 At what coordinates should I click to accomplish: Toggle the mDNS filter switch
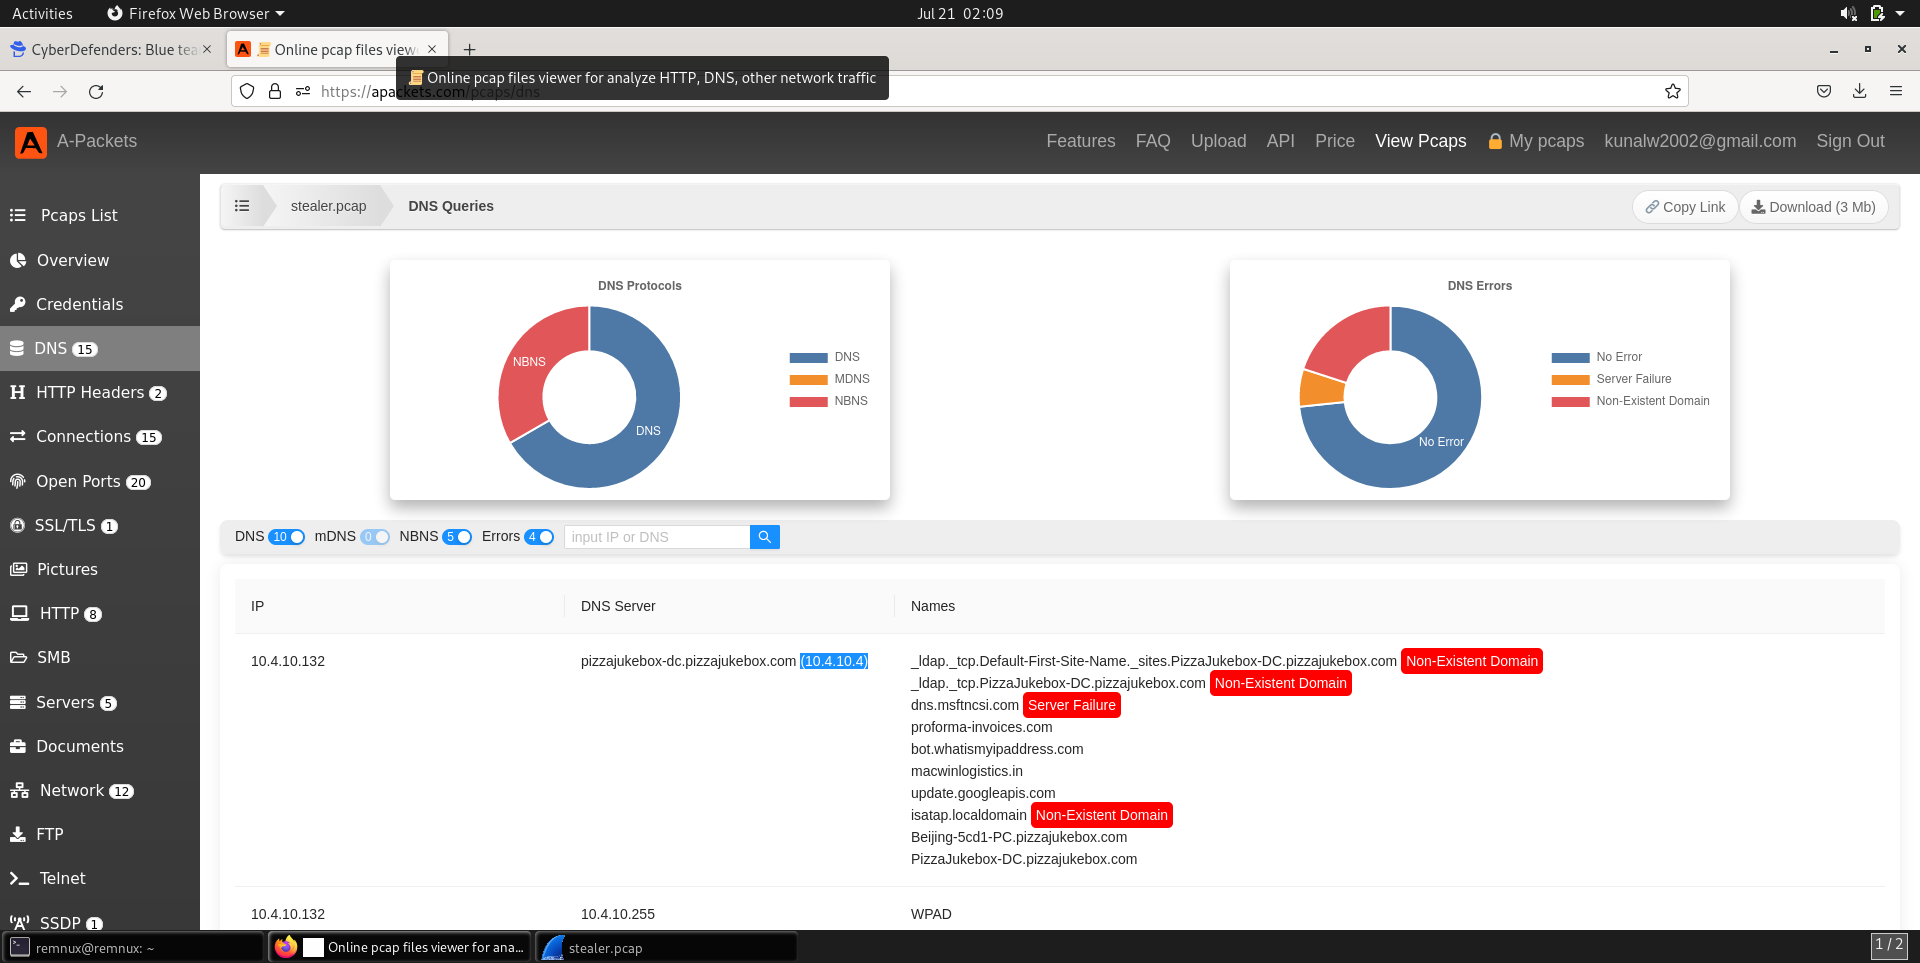point(375,537)
